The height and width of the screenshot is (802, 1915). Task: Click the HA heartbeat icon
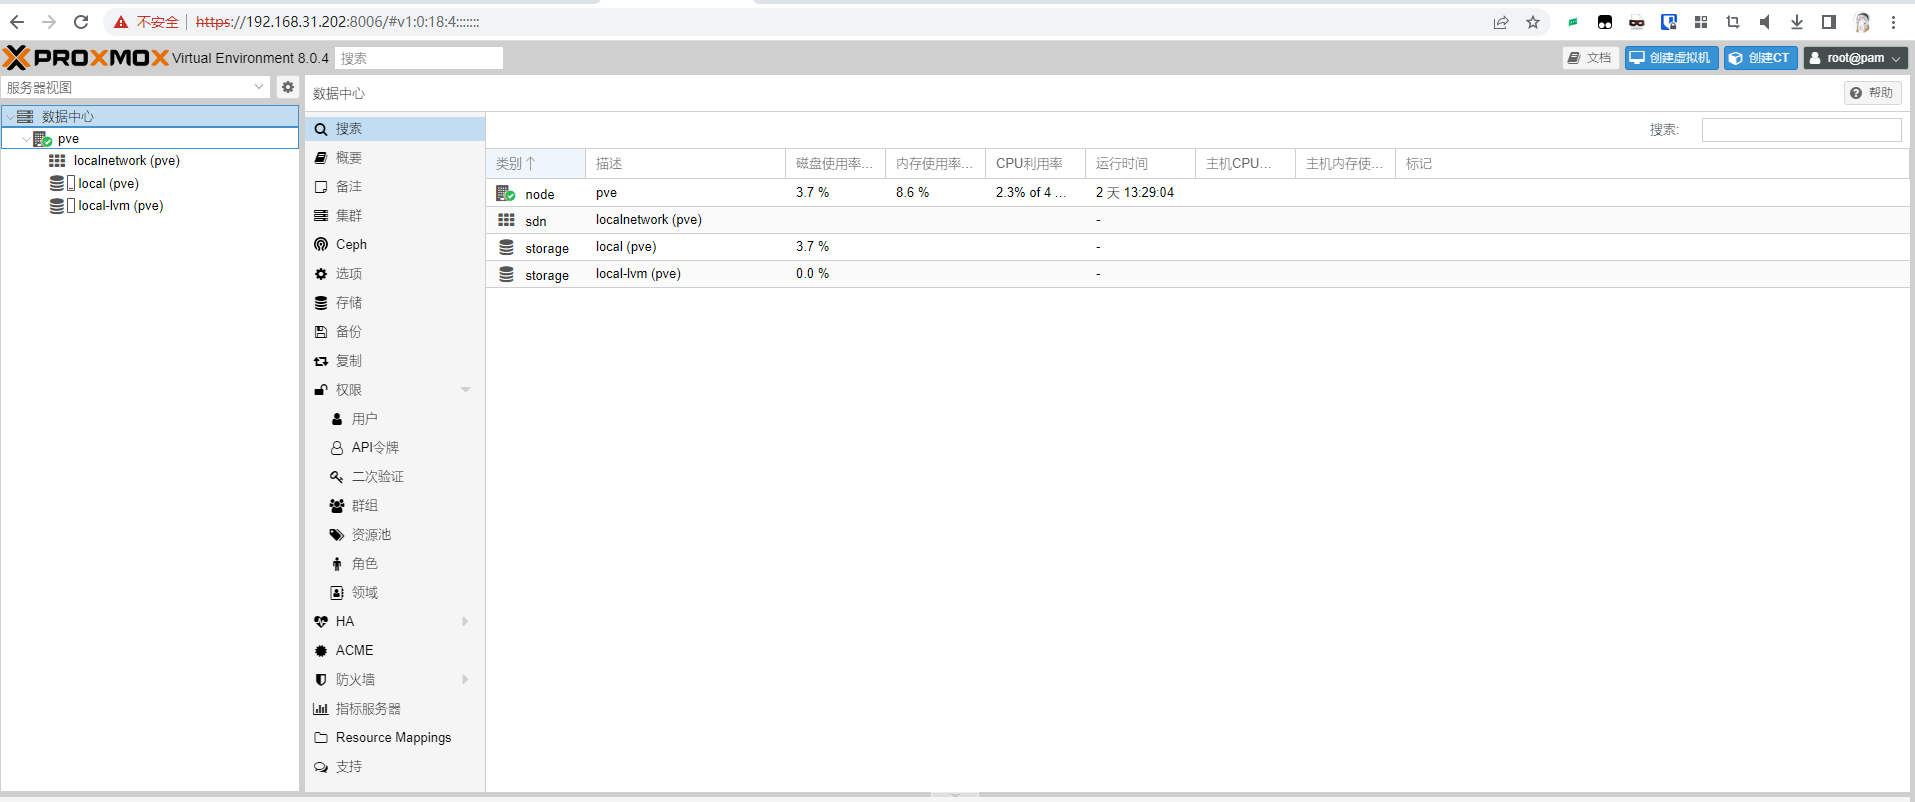321,622
